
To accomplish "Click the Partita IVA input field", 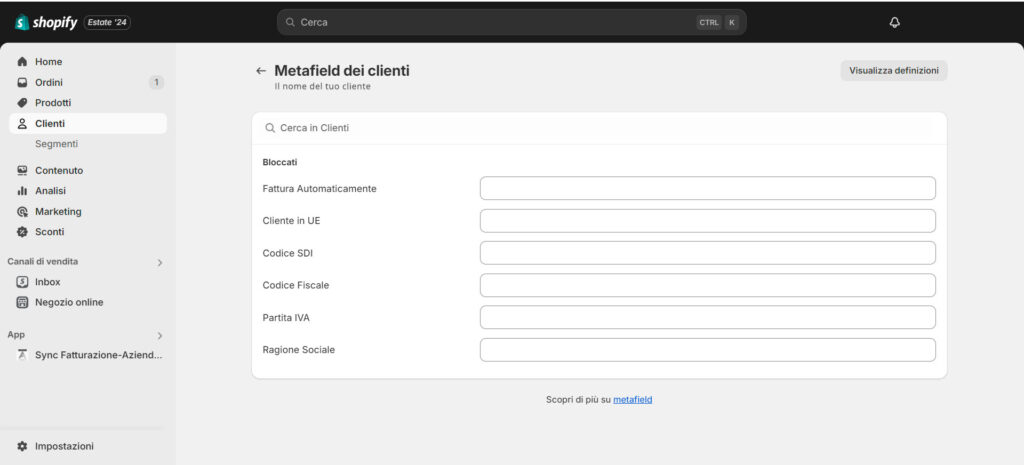I will (707, 318).
